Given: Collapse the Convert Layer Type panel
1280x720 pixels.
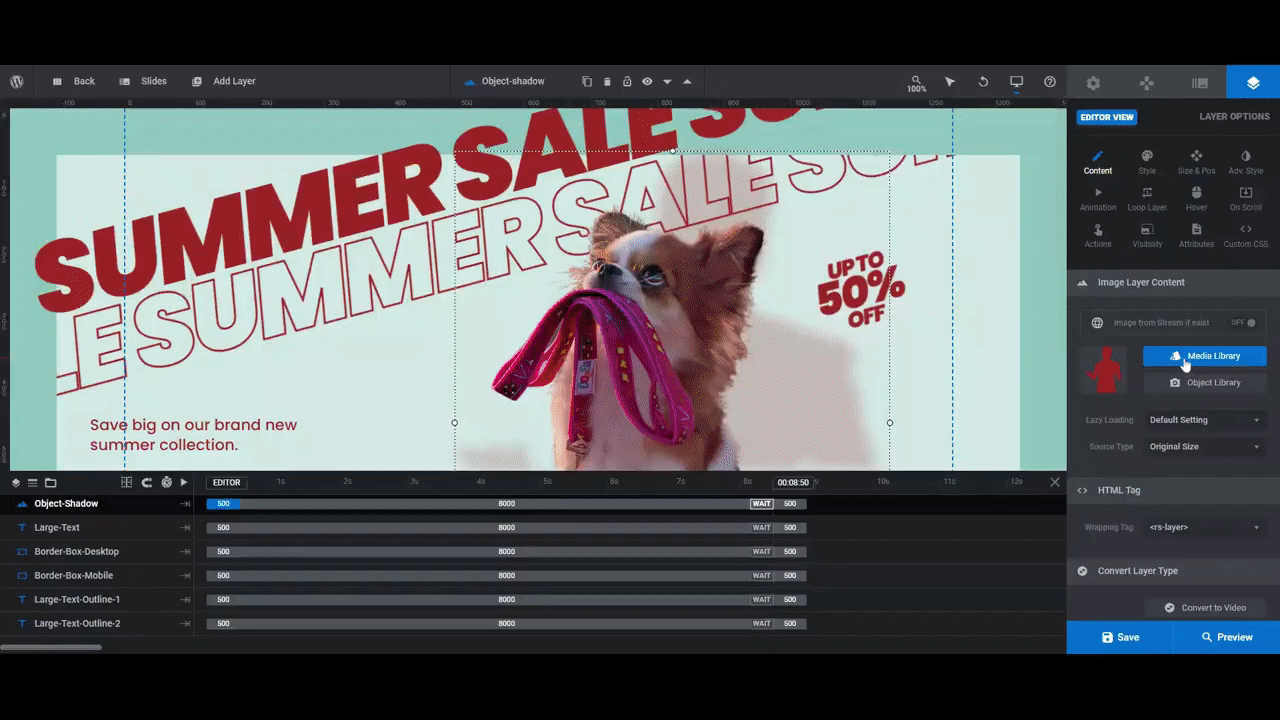Looking at the screenshot, I should coord(1173,571).
